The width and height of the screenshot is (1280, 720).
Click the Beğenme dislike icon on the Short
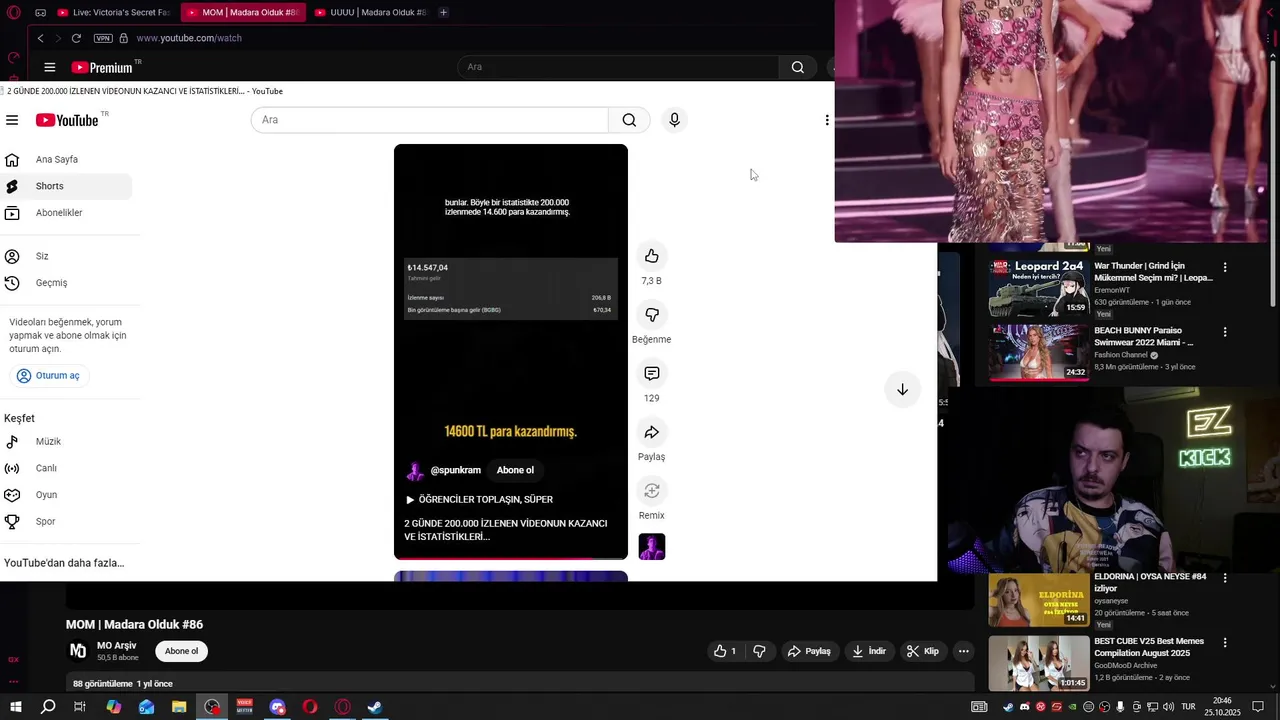pos(651,315)
